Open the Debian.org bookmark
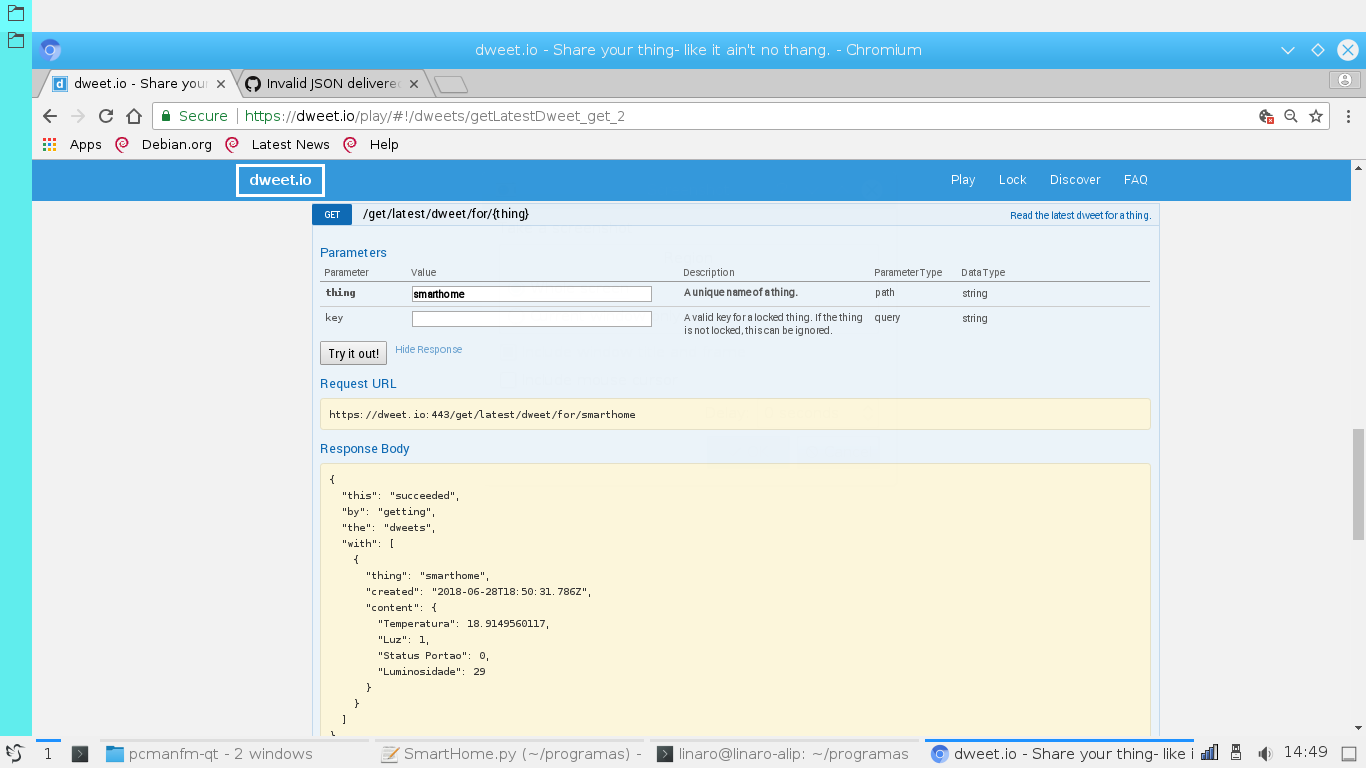The image size is (1366, 768). coord(164,144)
